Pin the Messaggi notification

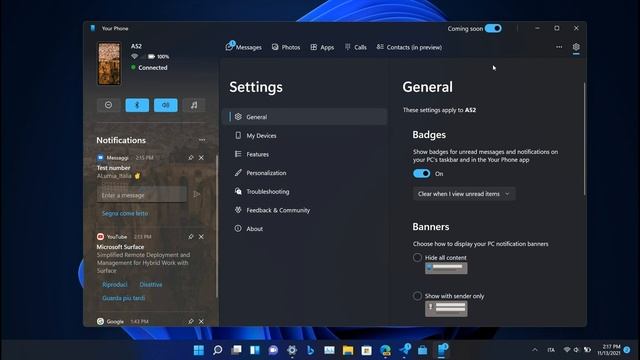(x=191, y=158)
